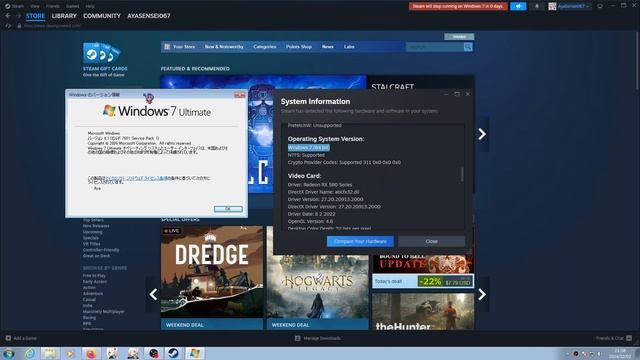The image size is (640, 360).
Task: Click OK in the Windows version dialog
Action: [228, 209]
